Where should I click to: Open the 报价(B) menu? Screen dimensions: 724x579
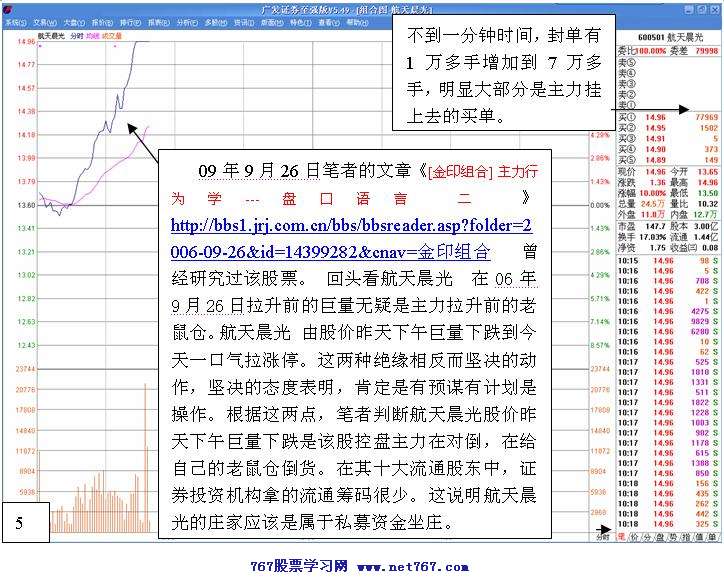coord(102,22)
